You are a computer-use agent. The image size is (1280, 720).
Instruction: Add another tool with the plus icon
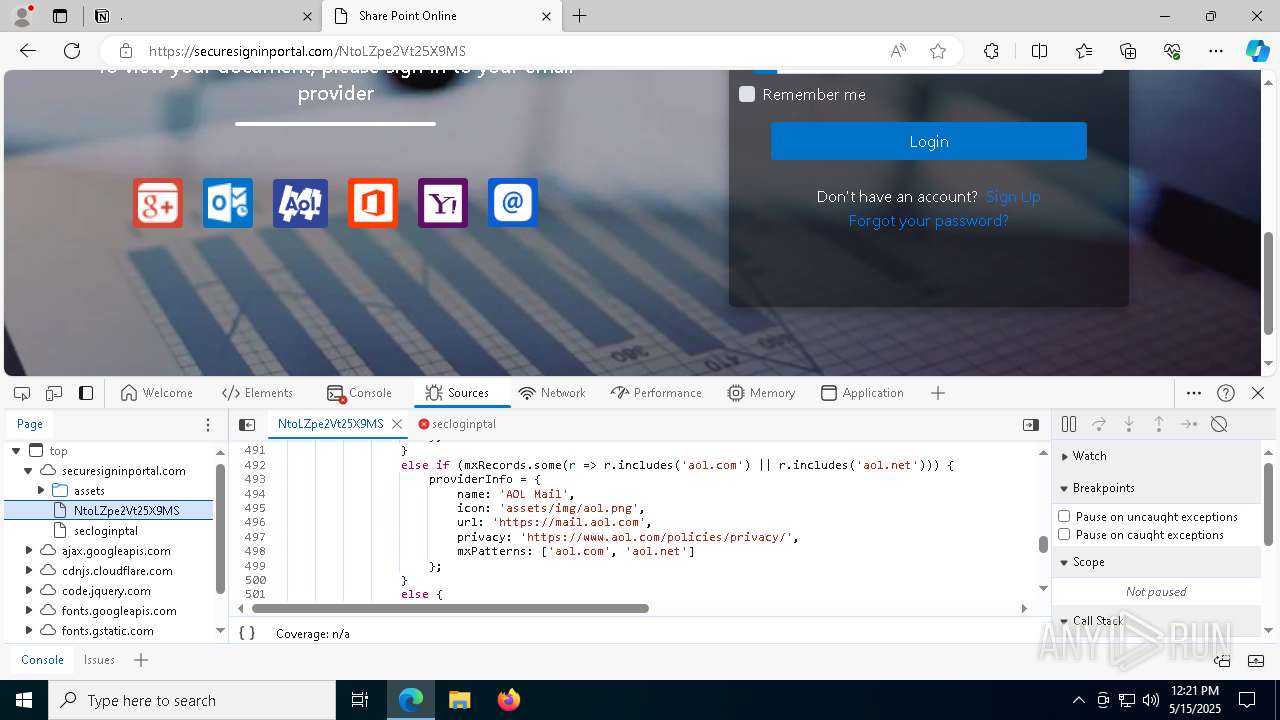[938, 393]
